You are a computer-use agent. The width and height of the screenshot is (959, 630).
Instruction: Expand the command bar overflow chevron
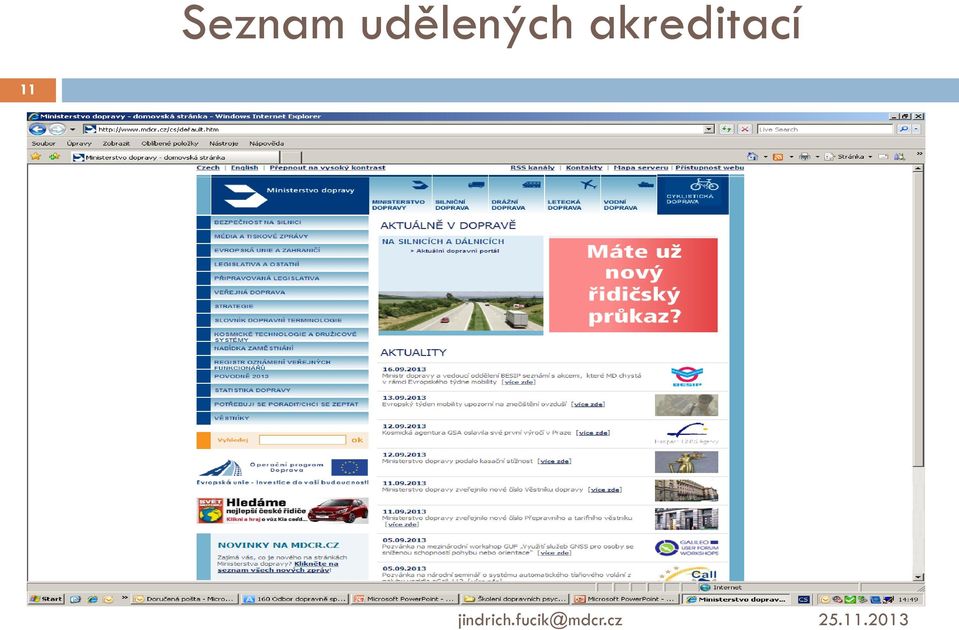coord(919,154)
